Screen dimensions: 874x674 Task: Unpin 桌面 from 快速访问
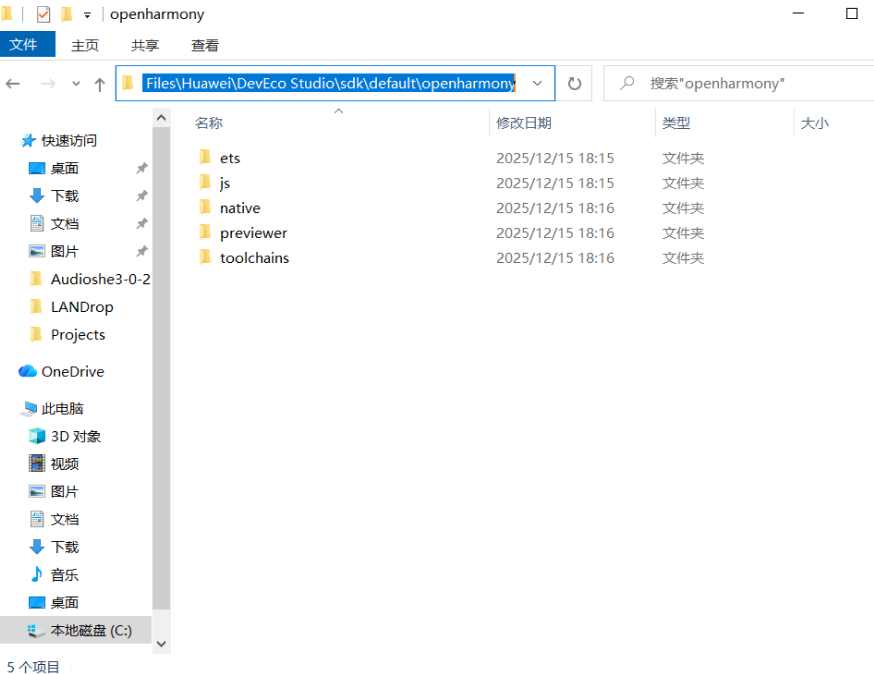pos(142,167)
